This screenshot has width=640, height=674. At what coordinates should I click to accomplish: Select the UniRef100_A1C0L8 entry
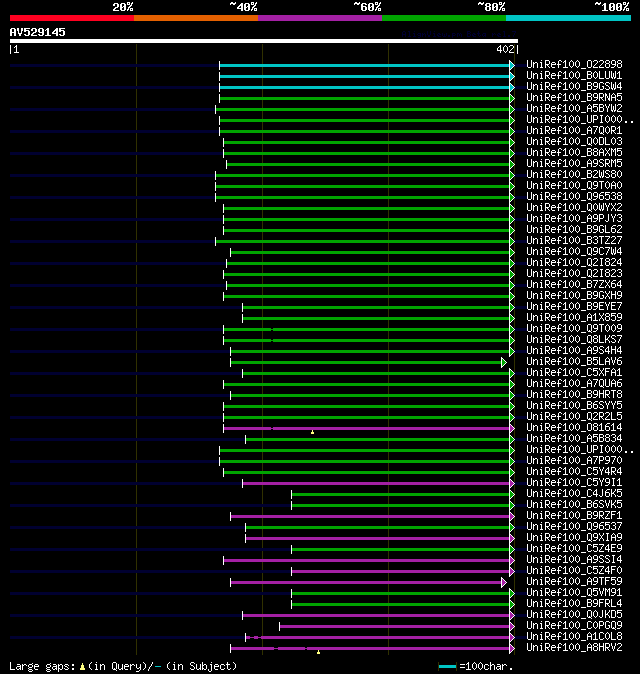[574, 637]
